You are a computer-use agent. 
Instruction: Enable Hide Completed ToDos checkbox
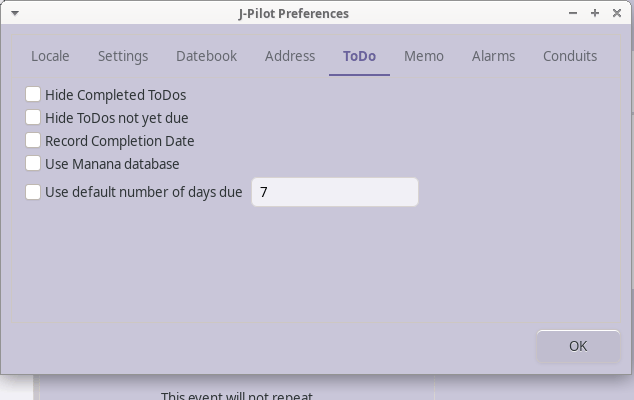[x=33, y=94]
